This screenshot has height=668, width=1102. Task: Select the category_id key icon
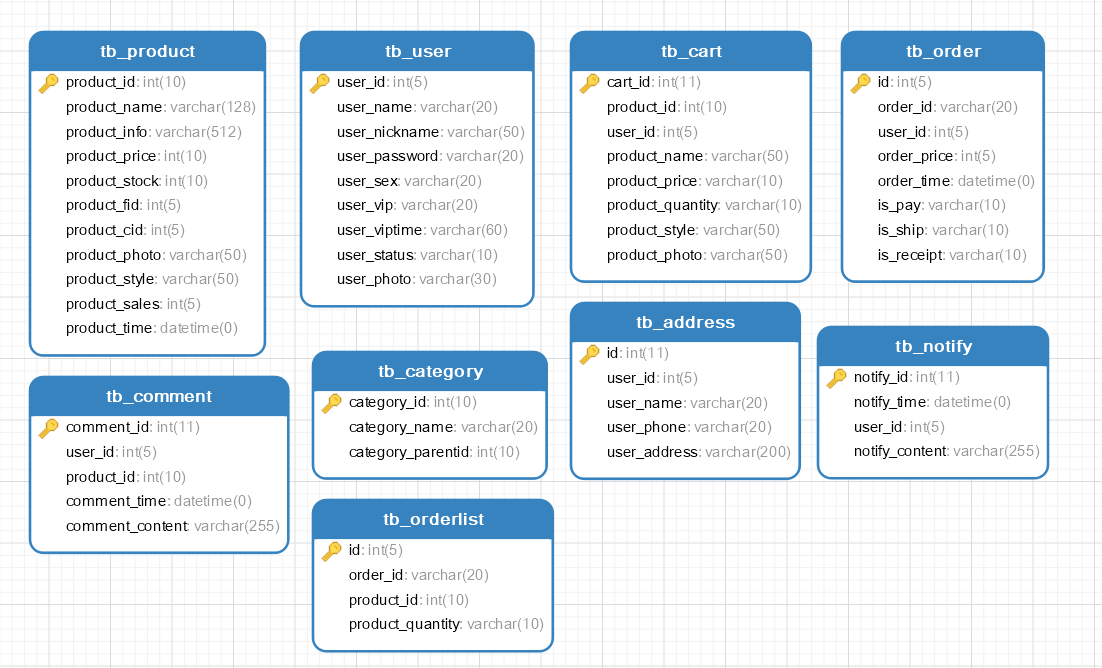click(x=331, y=403)
